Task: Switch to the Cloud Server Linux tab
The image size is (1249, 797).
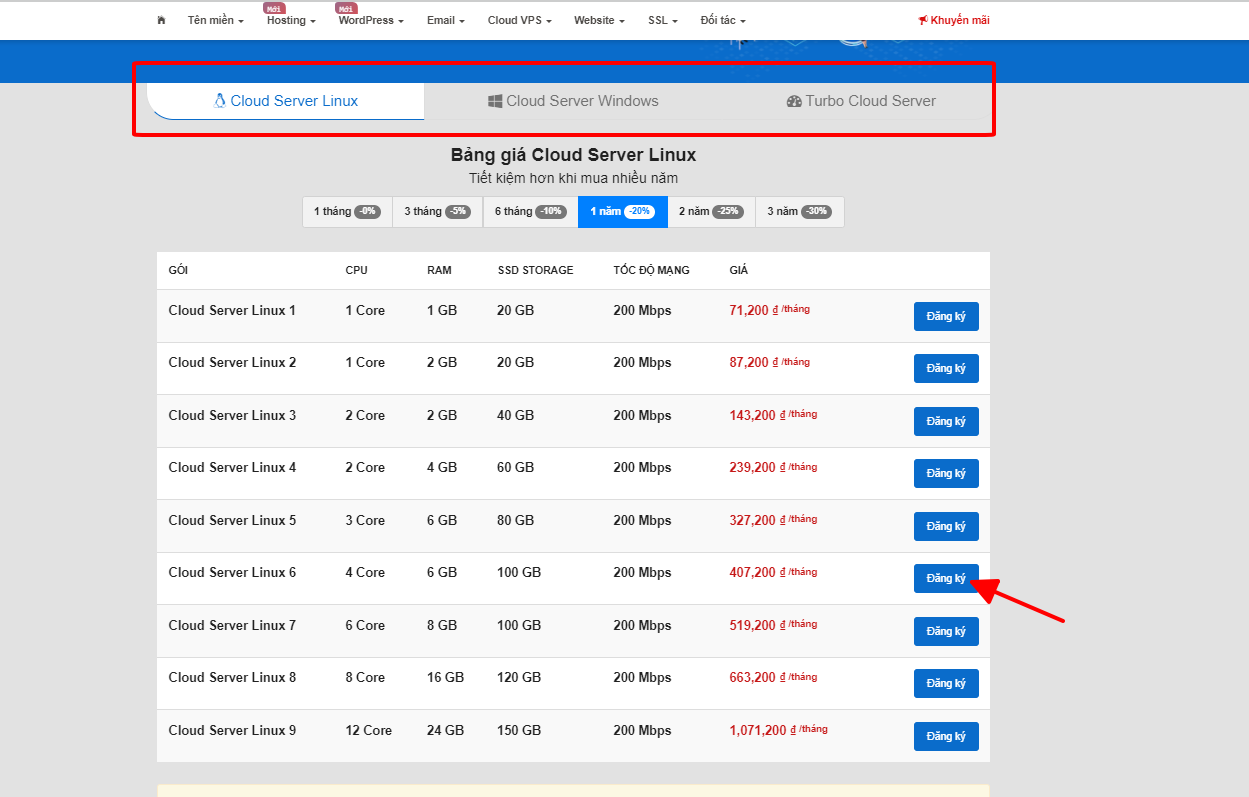Action: (x=285, y=101)
